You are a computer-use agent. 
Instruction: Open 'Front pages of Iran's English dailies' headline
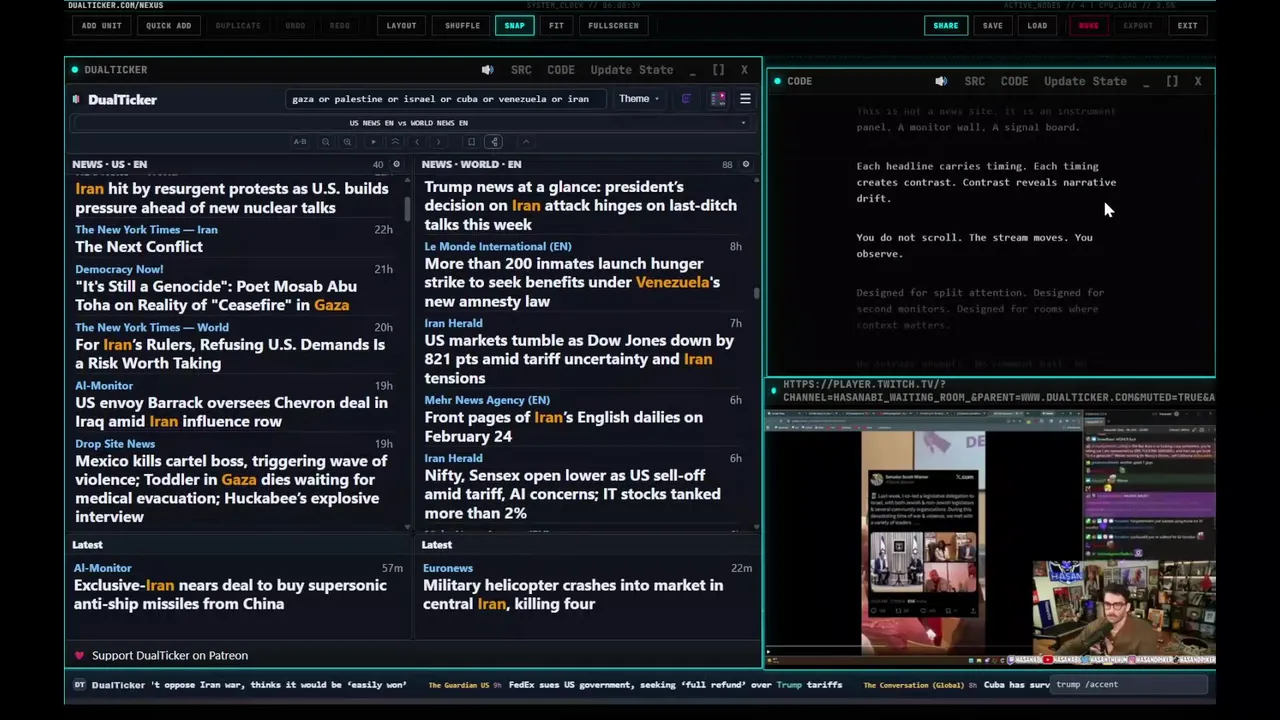(x=563, y=427)
